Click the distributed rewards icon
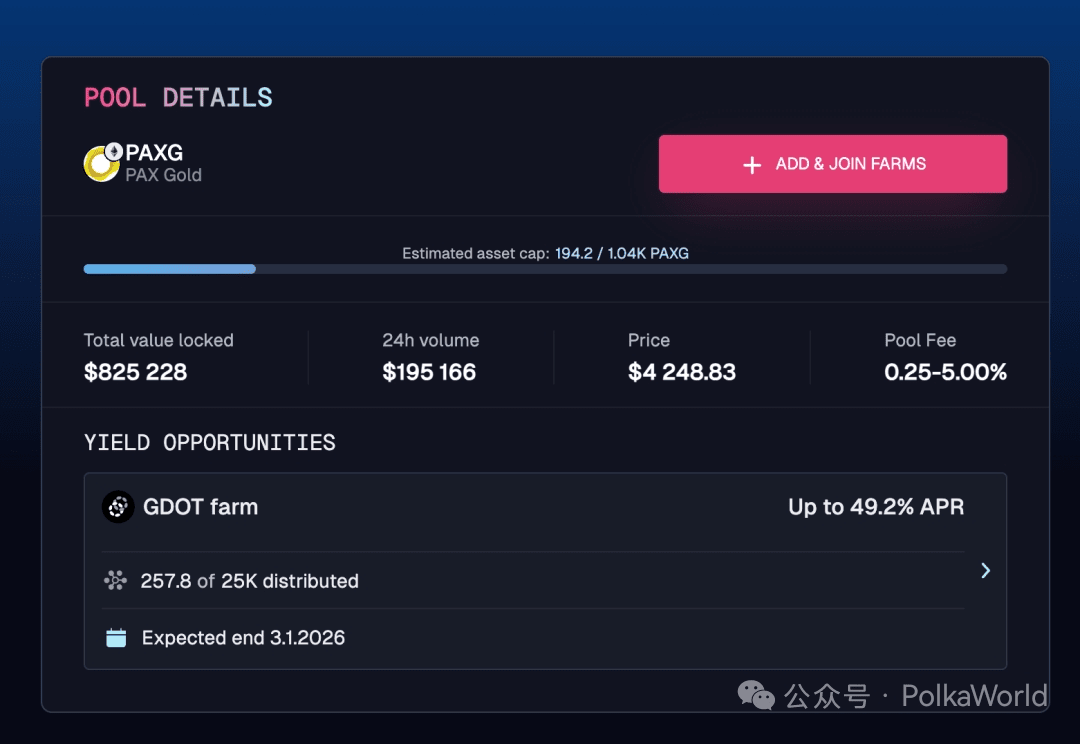Image resolution: width=1080 pixels, height=744 pixels. [116, 581]
